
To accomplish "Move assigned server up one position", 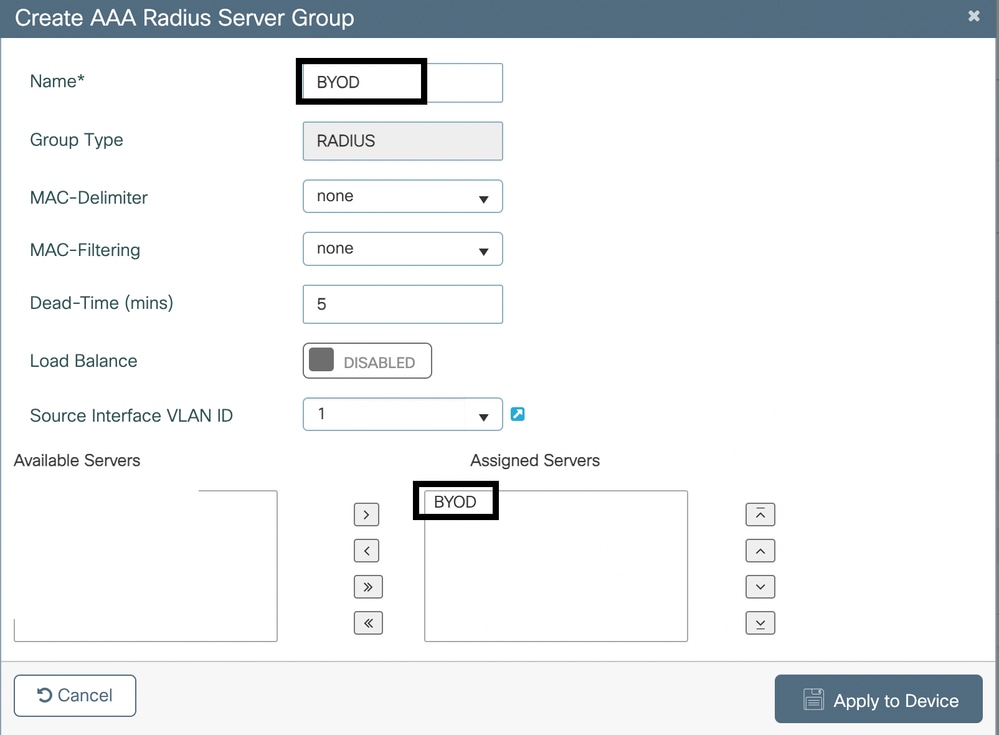I will pos(760,550).
